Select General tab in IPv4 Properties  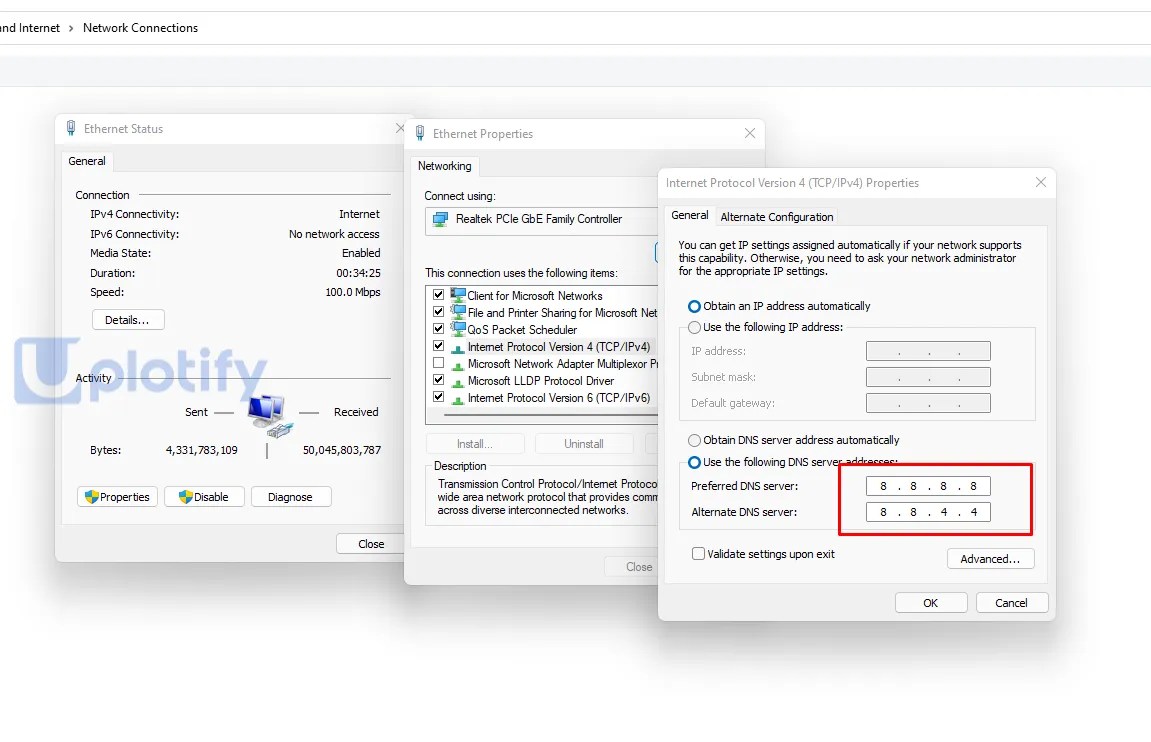coord(689,215)
